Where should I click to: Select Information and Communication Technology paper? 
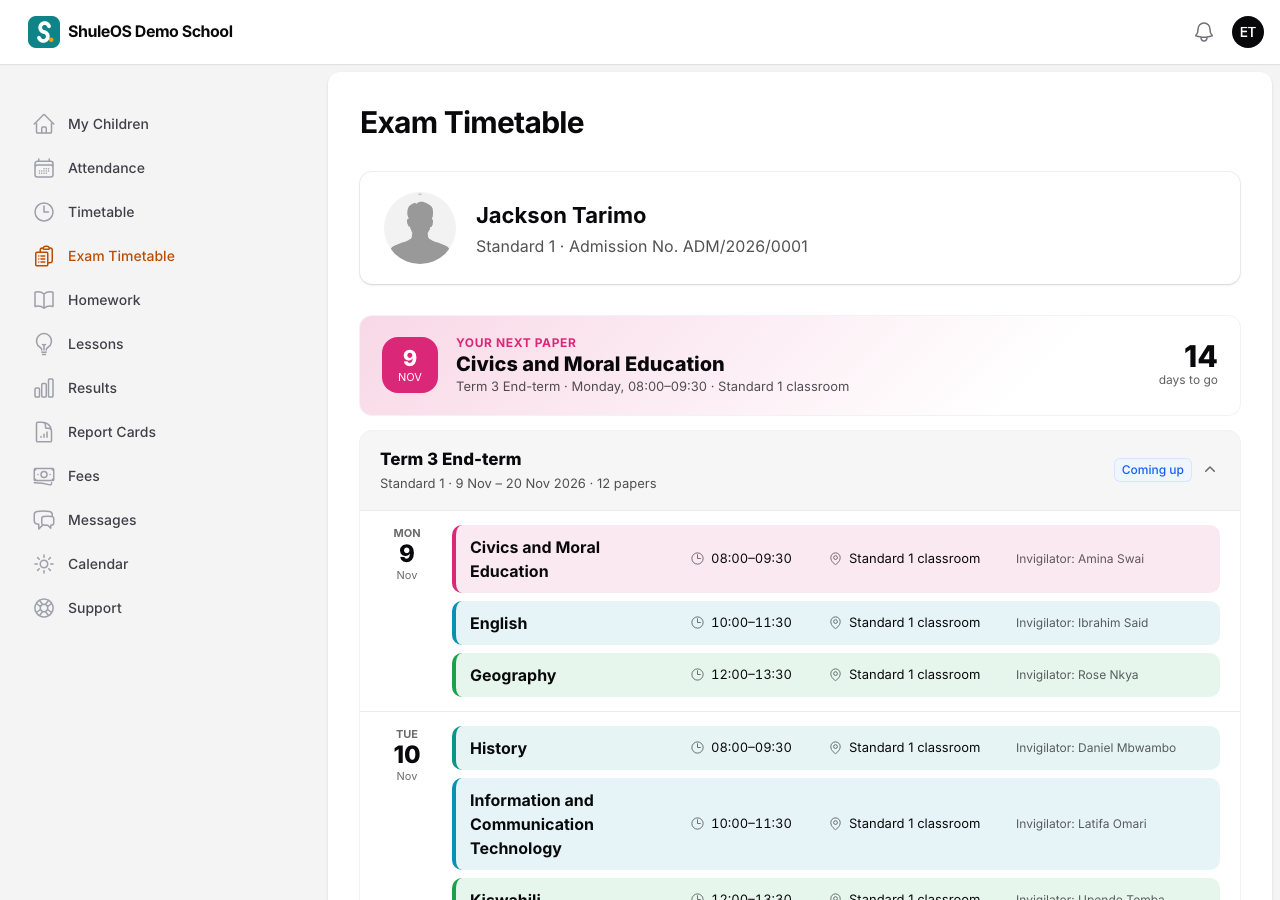point(836,824)
